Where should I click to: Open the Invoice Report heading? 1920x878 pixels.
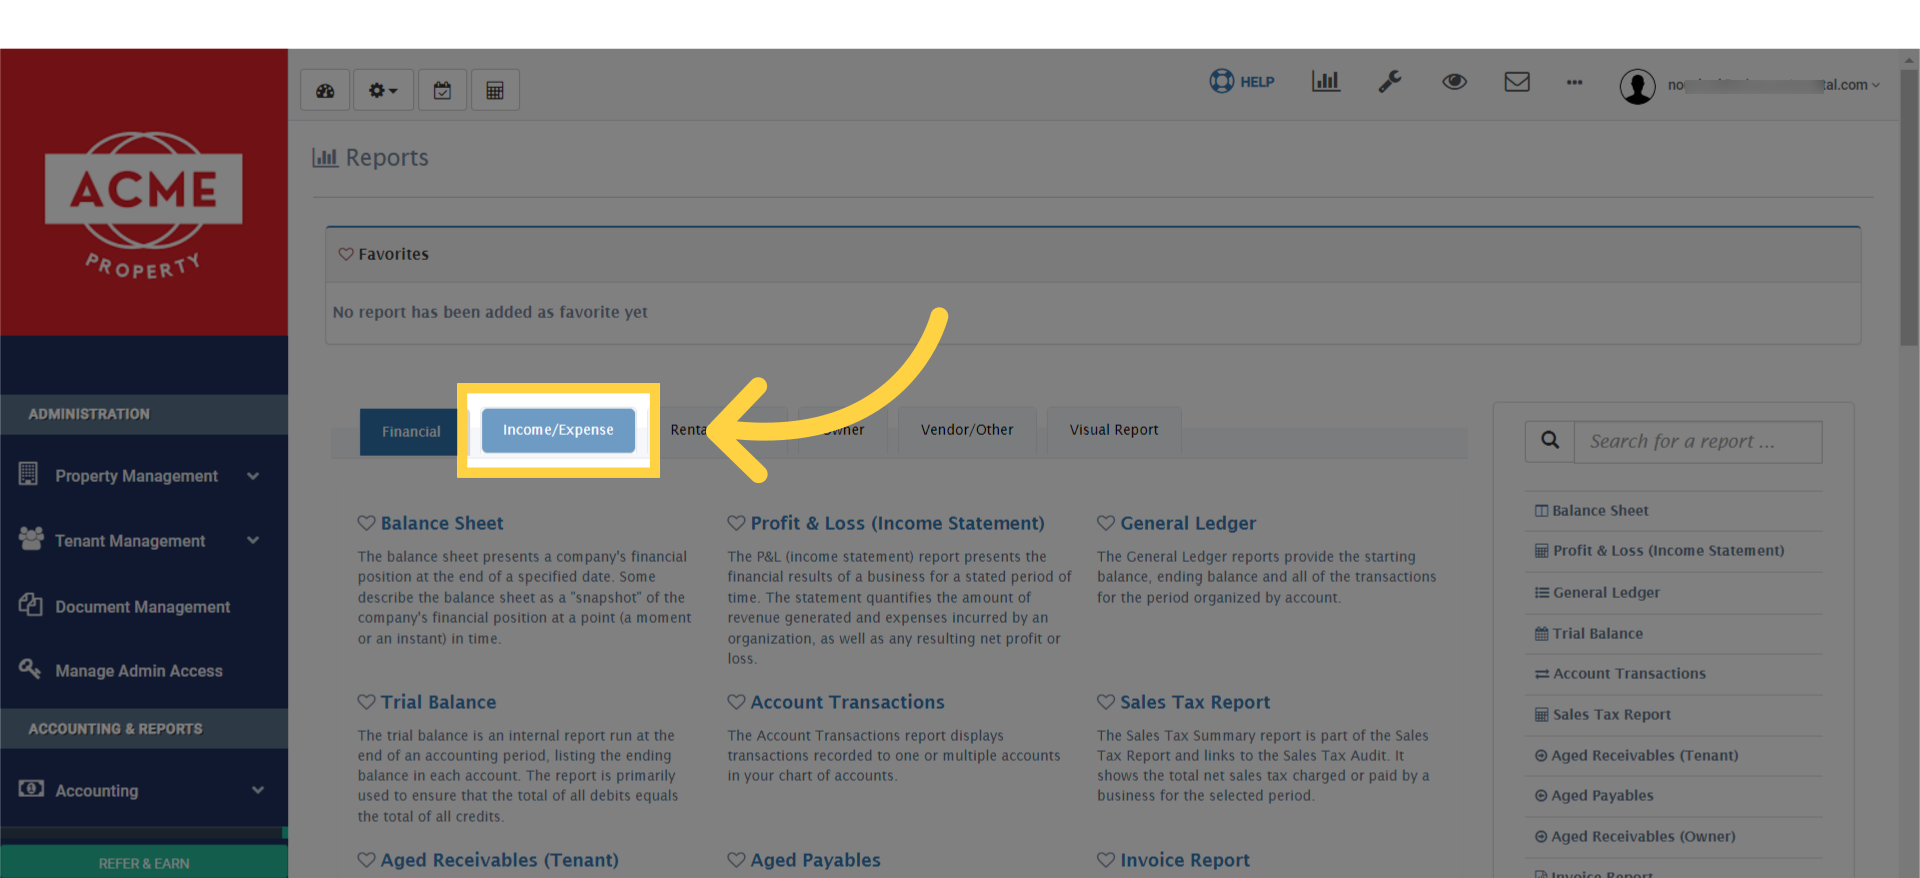coord(1185,860)
